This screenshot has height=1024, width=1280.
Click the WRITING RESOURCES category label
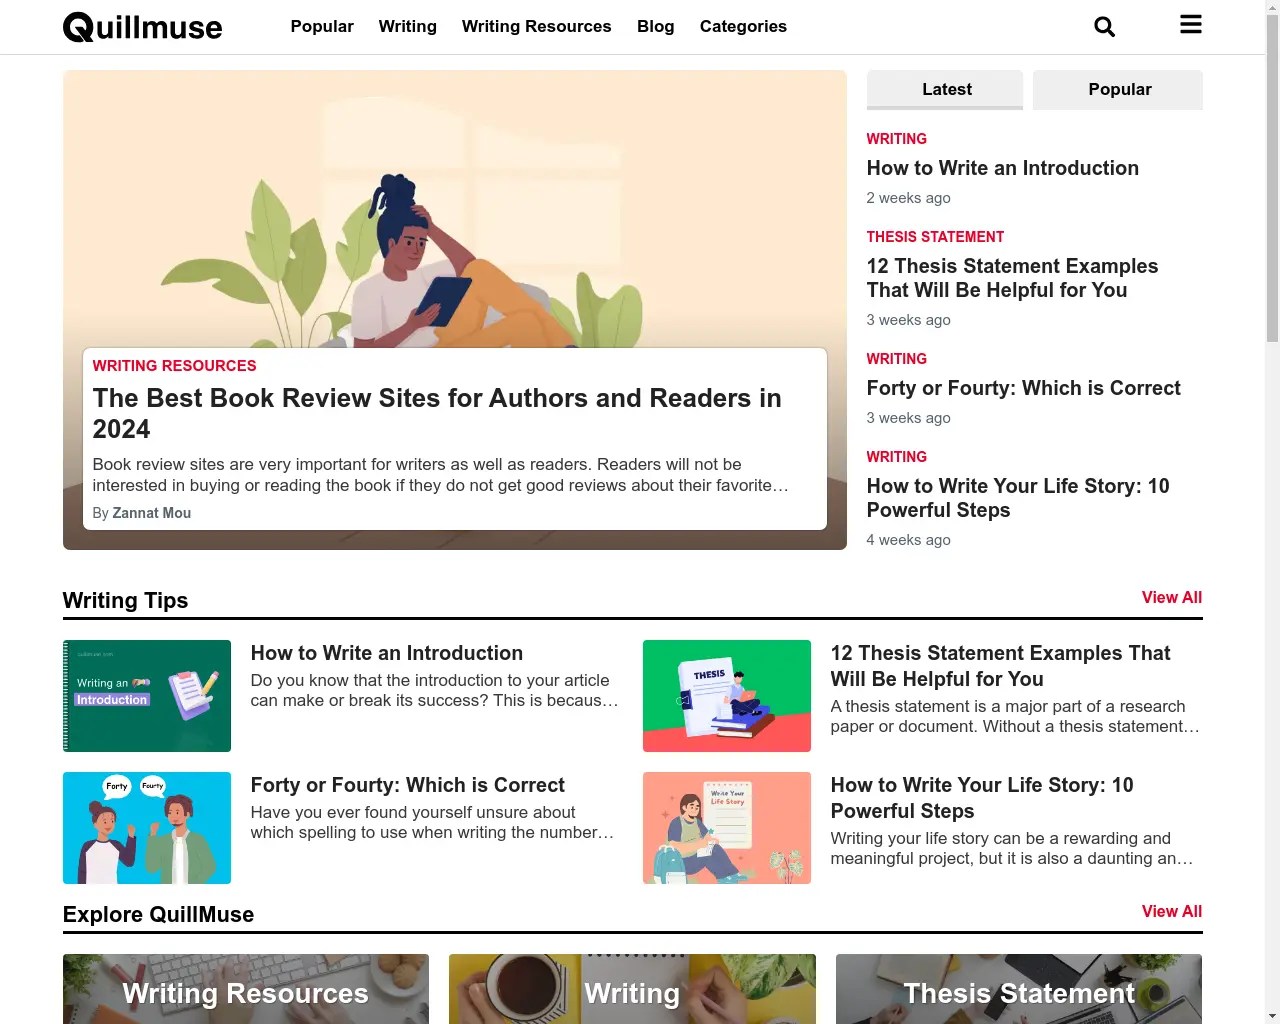pos(174,366)
